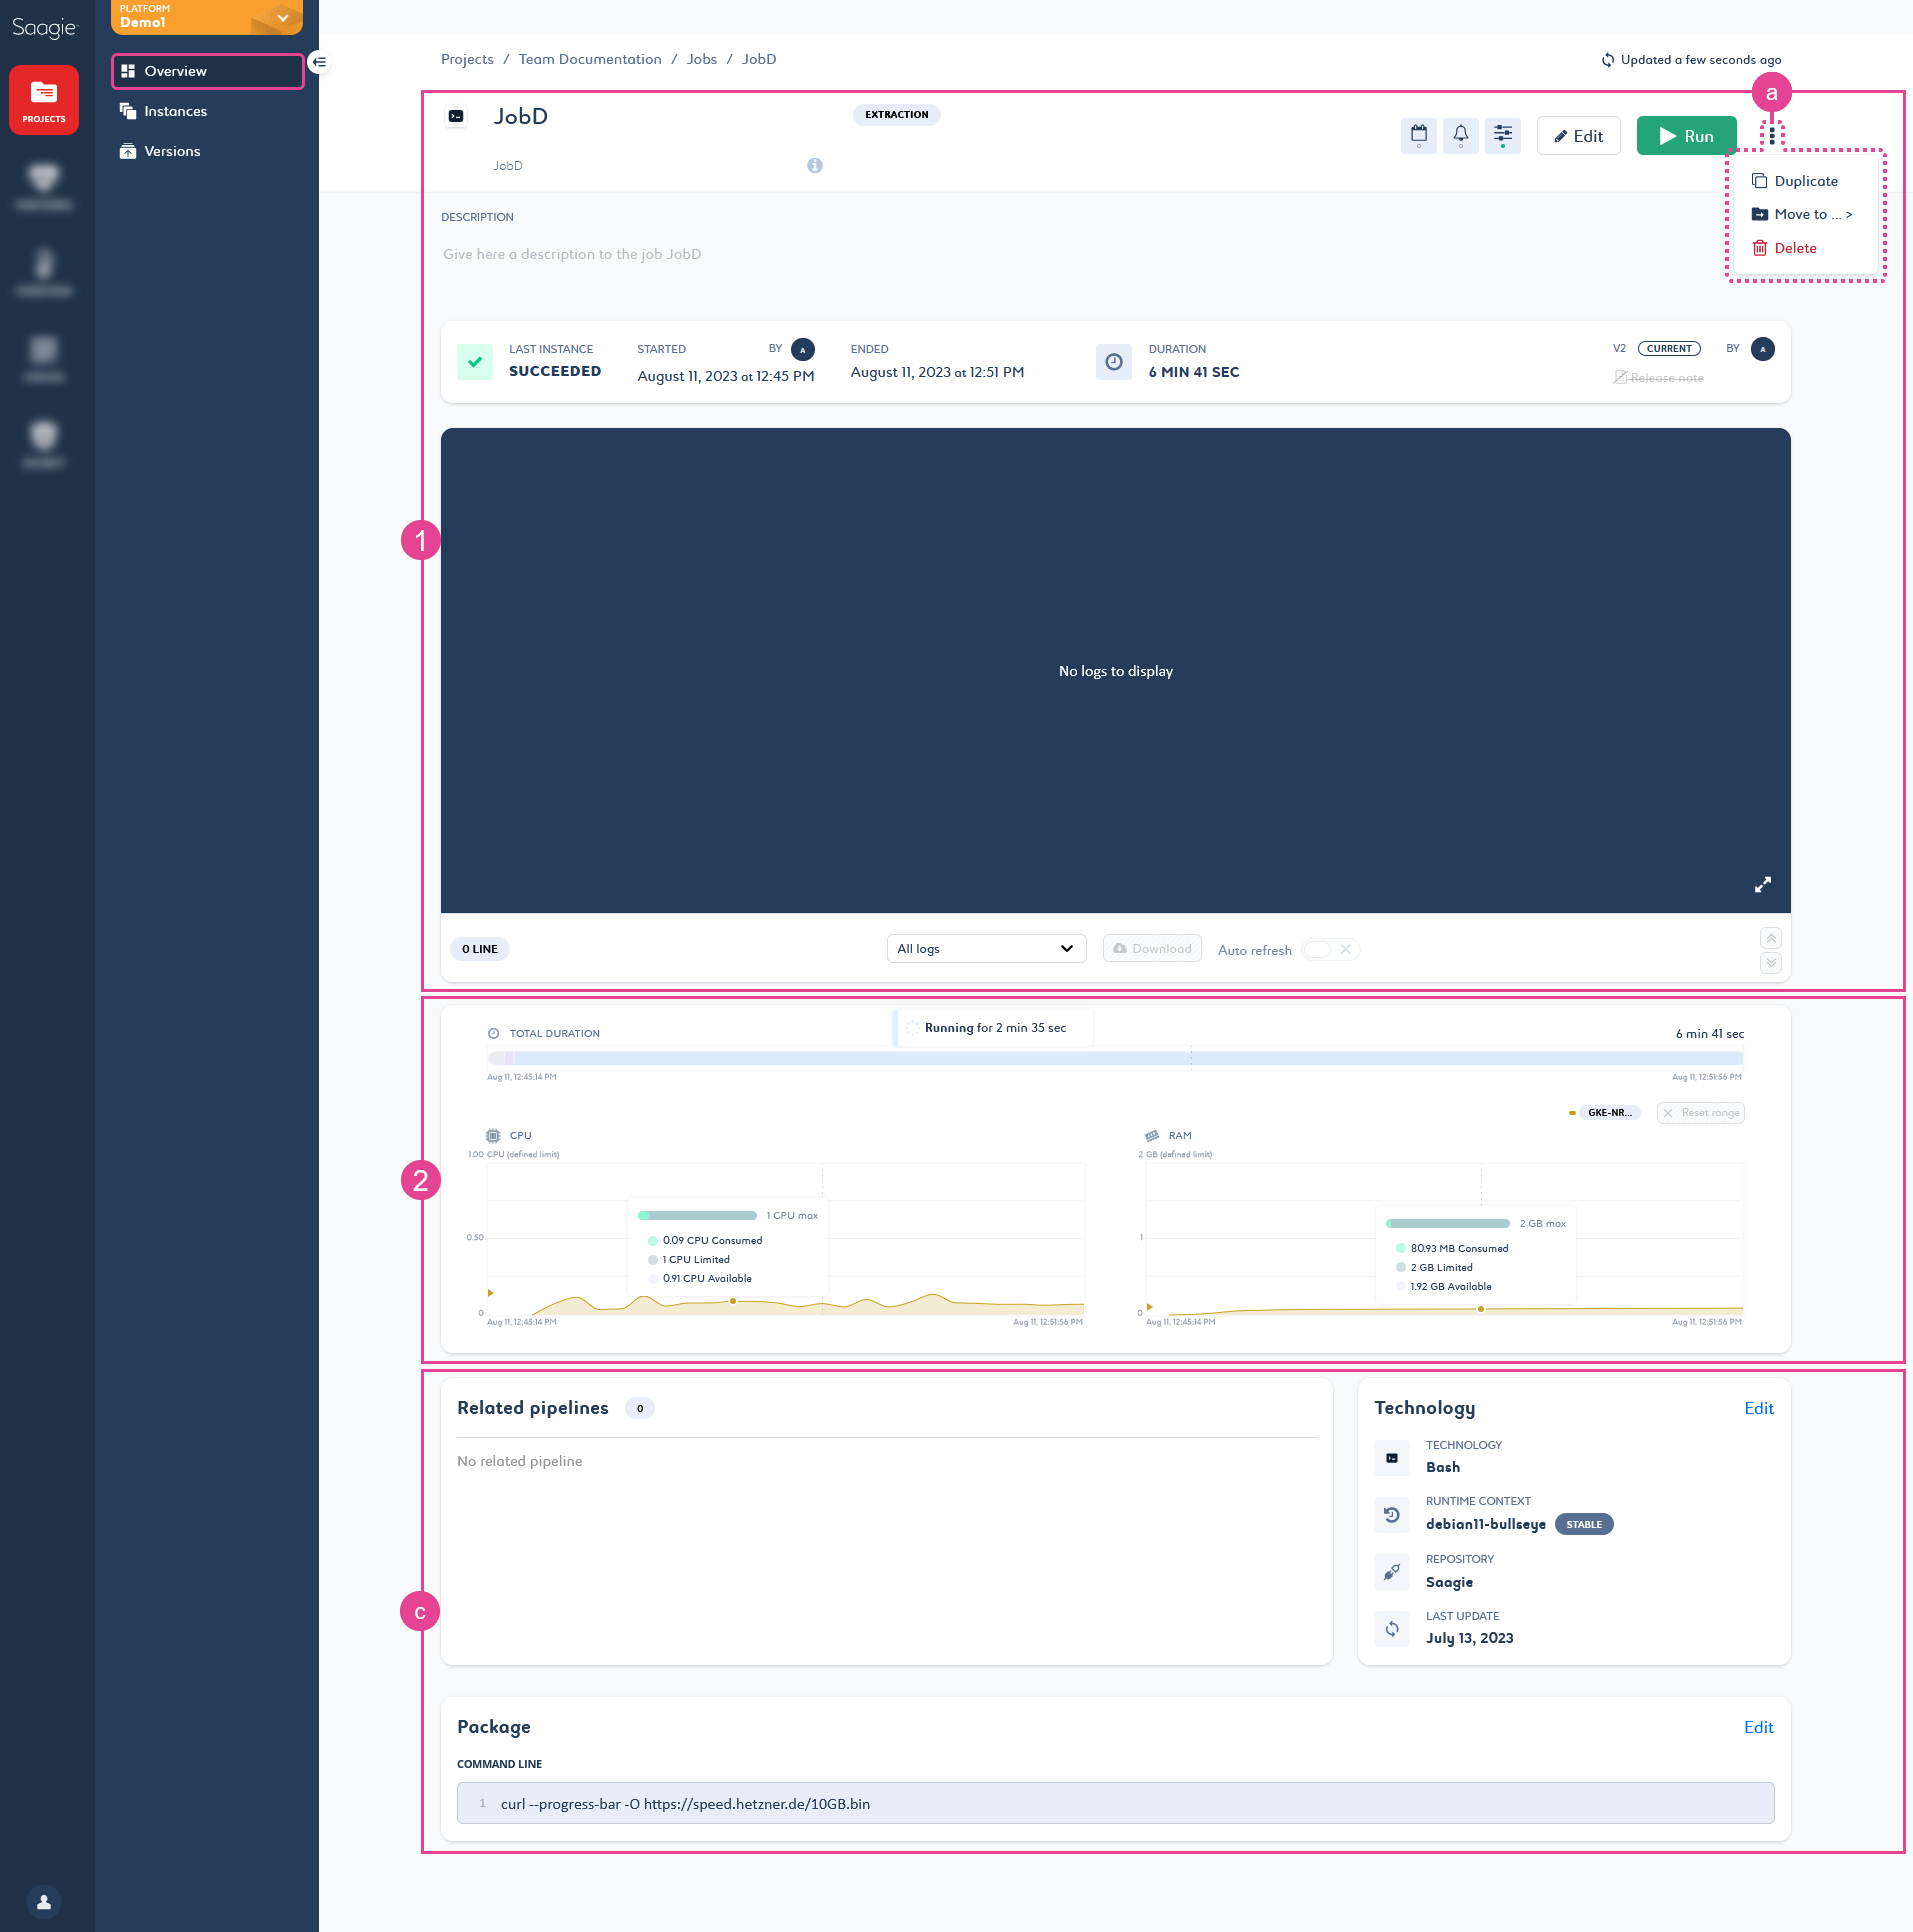Click 'debian11-bullseye' runtime context text

click(1485, 1525)
